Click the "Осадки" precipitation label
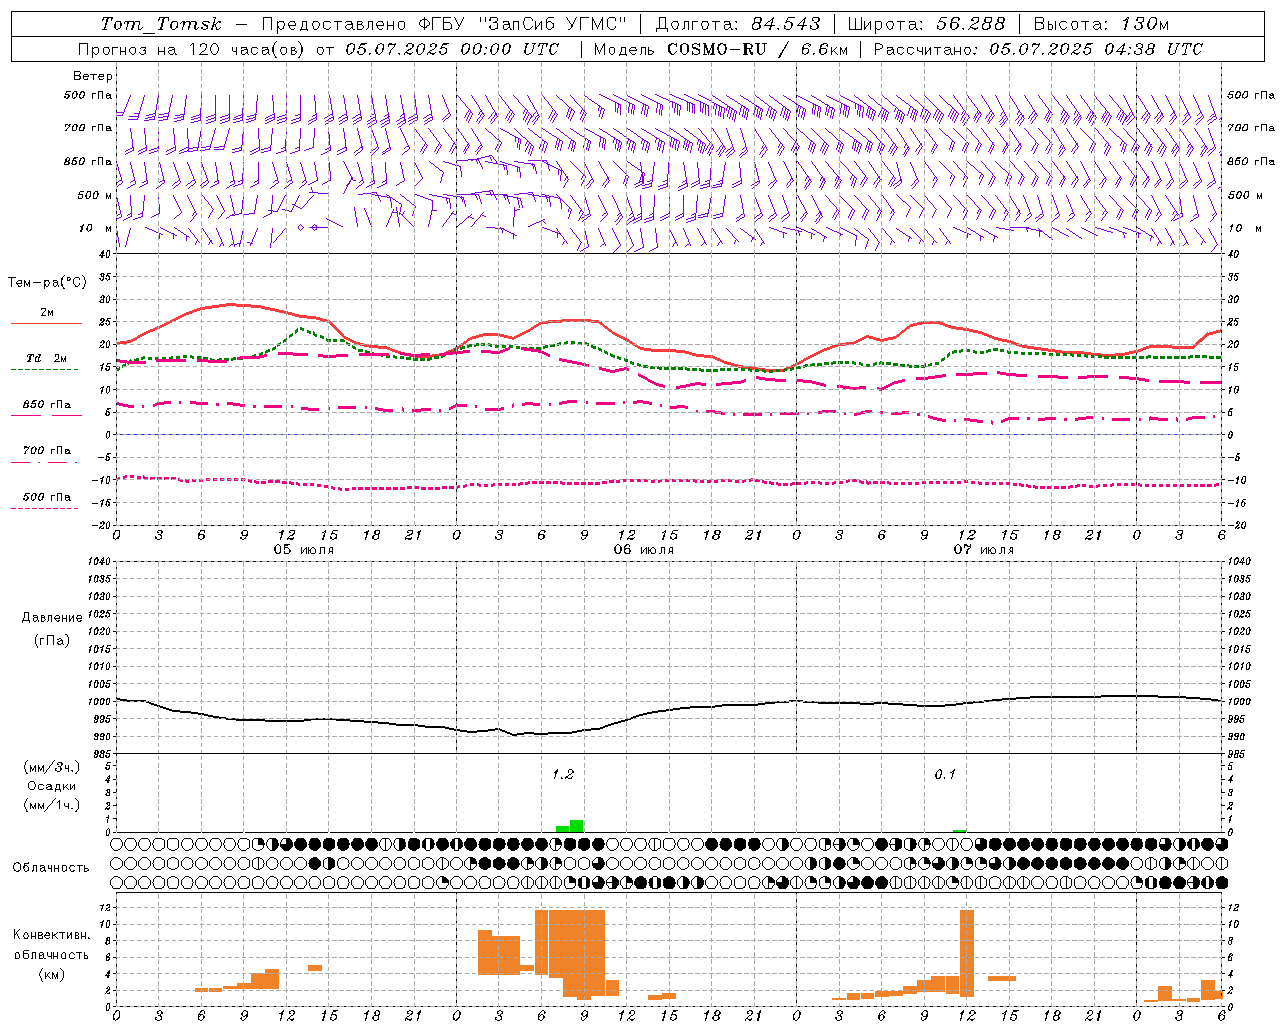 [x=52, y=786]
